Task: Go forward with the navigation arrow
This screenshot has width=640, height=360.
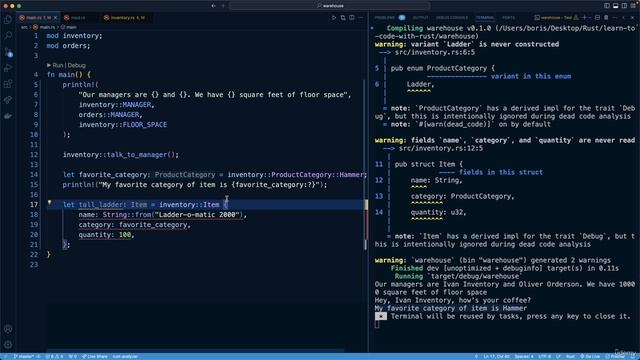Action: tap(223, 6)
